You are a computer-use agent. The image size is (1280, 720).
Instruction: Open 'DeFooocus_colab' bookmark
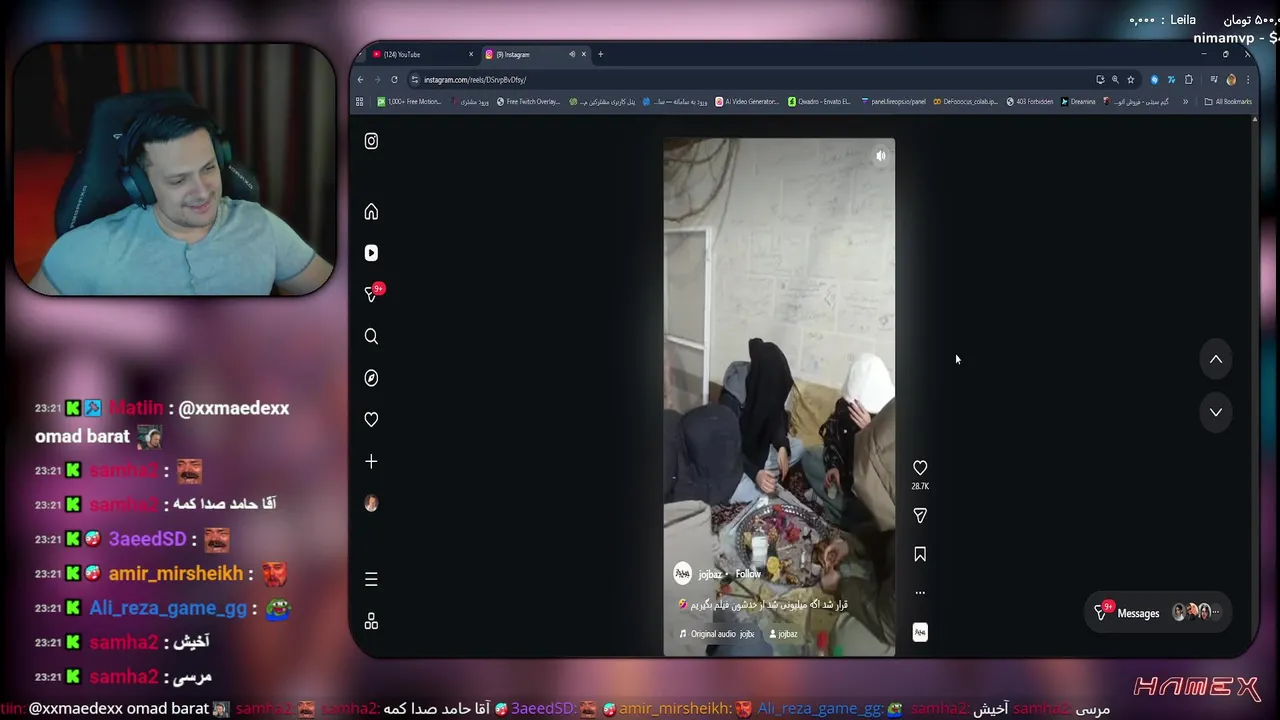[x=965, y=101]
